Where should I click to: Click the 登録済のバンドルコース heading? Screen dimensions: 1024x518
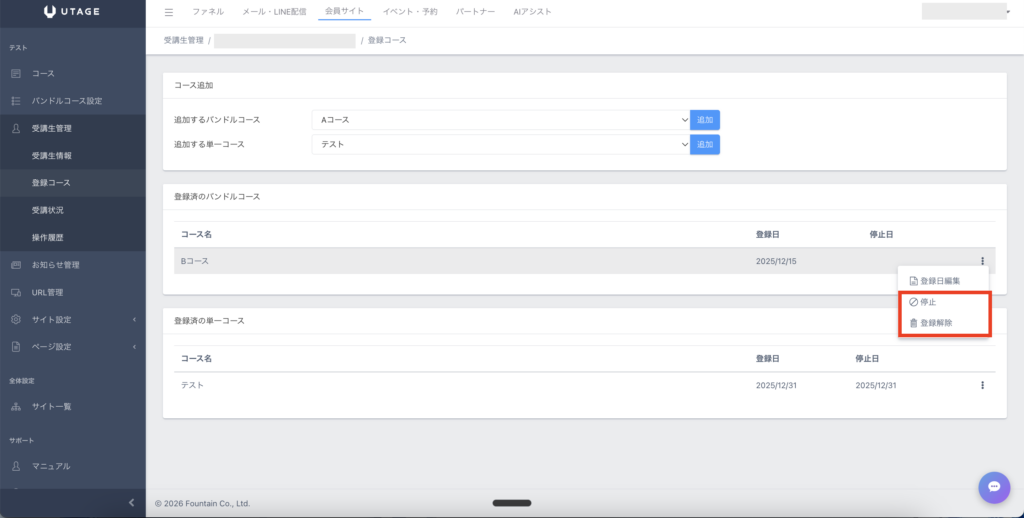(x=217, y=197)
